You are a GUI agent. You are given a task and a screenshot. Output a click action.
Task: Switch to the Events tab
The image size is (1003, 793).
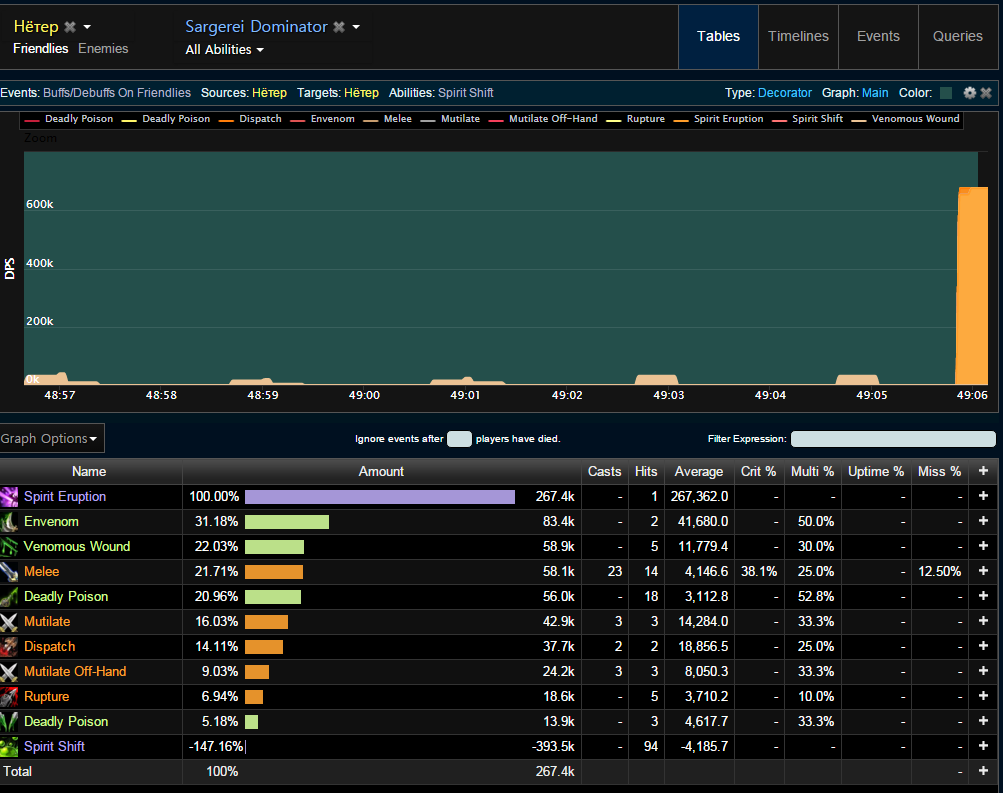pyautogui.click(x=878, y=36)
